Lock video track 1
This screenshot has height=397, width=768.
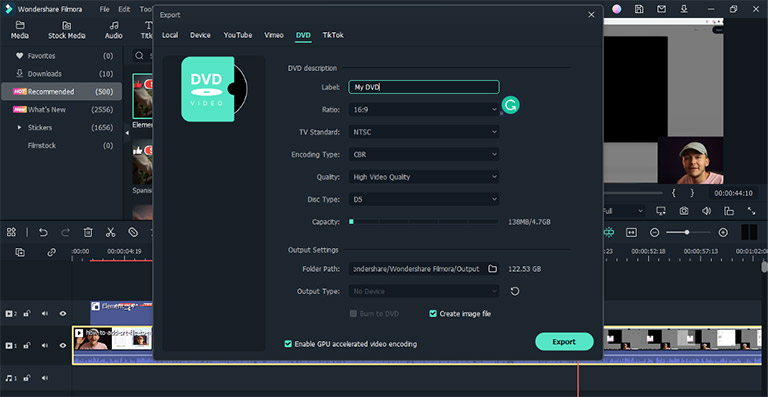pyautogui.click(x=27, y=346)
